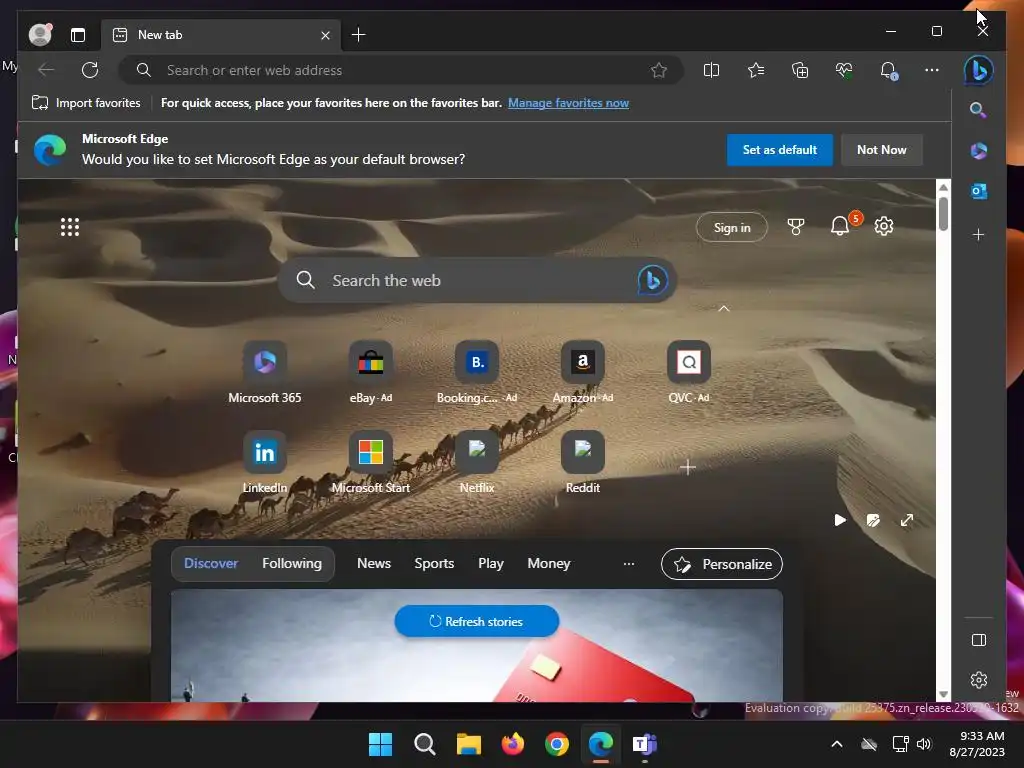Add a new quick link site

point(688,467)
